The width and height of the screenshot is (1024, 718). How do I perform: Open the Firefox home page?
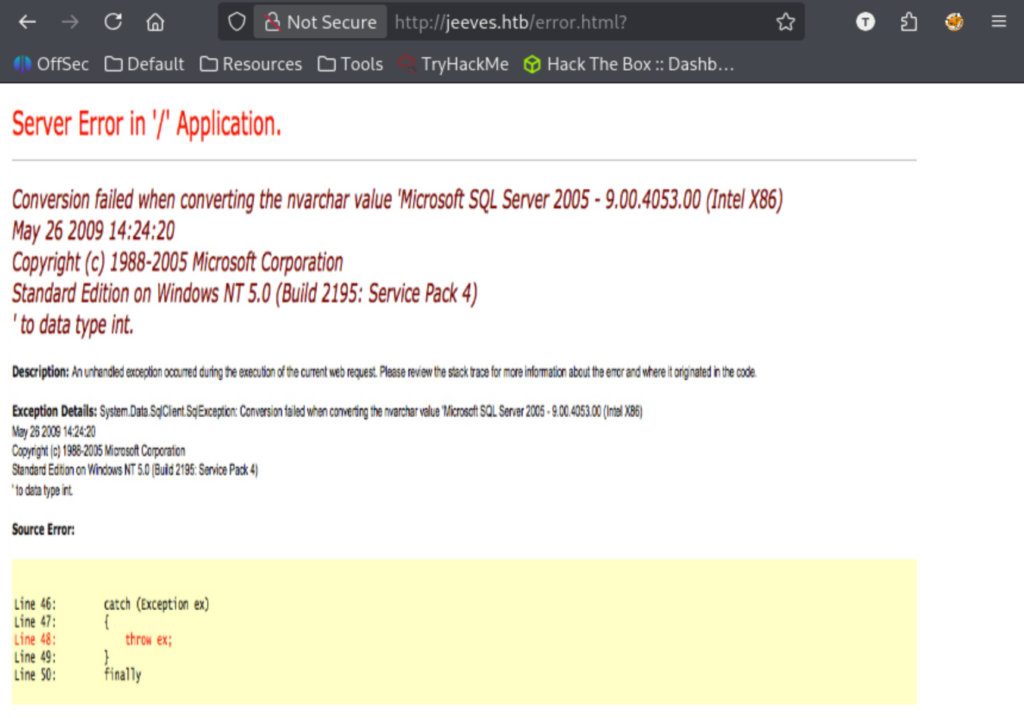155,22
